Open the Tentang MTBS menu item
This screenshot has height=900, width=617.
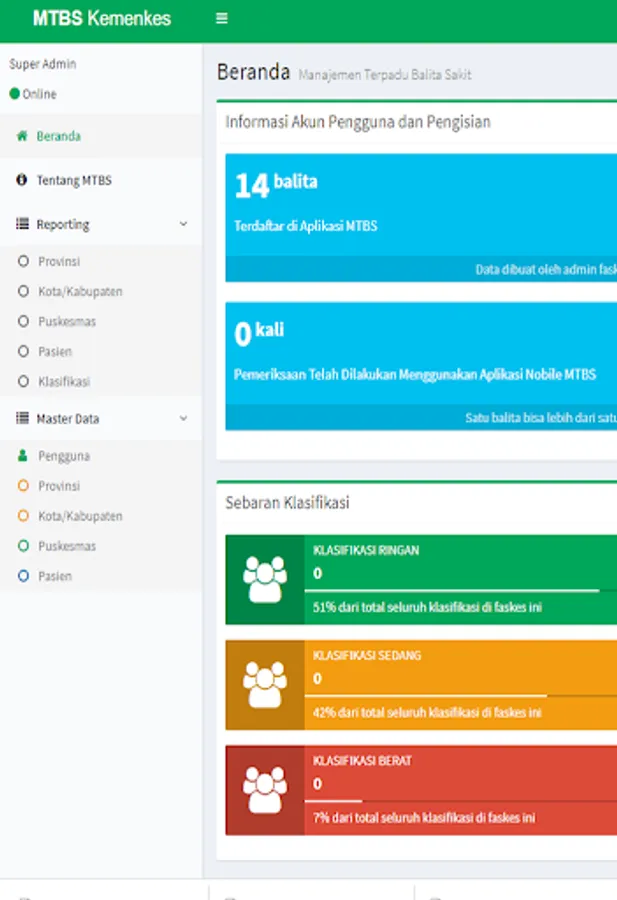coord(100,180)
